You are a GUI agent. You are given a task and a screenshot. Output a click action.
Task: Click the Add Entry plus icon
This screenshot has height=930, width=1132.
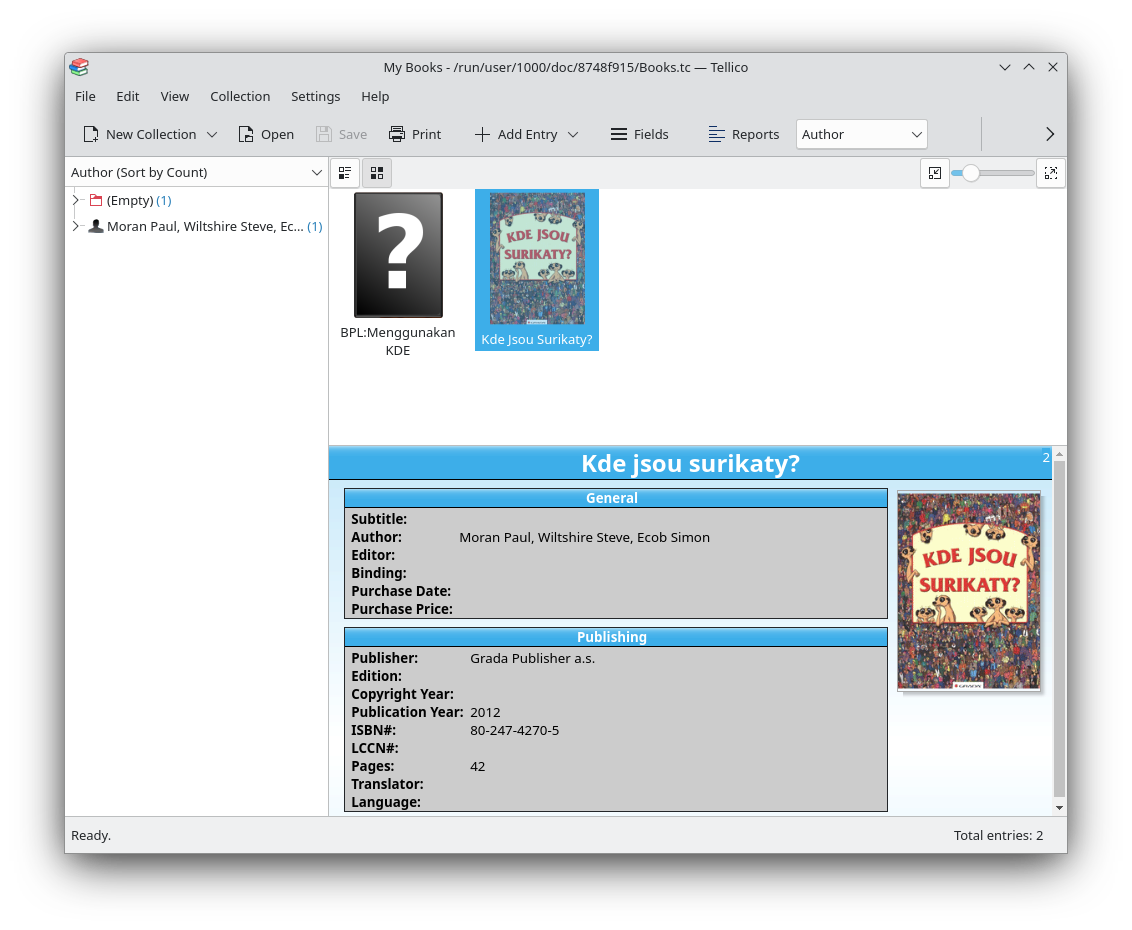482,134
